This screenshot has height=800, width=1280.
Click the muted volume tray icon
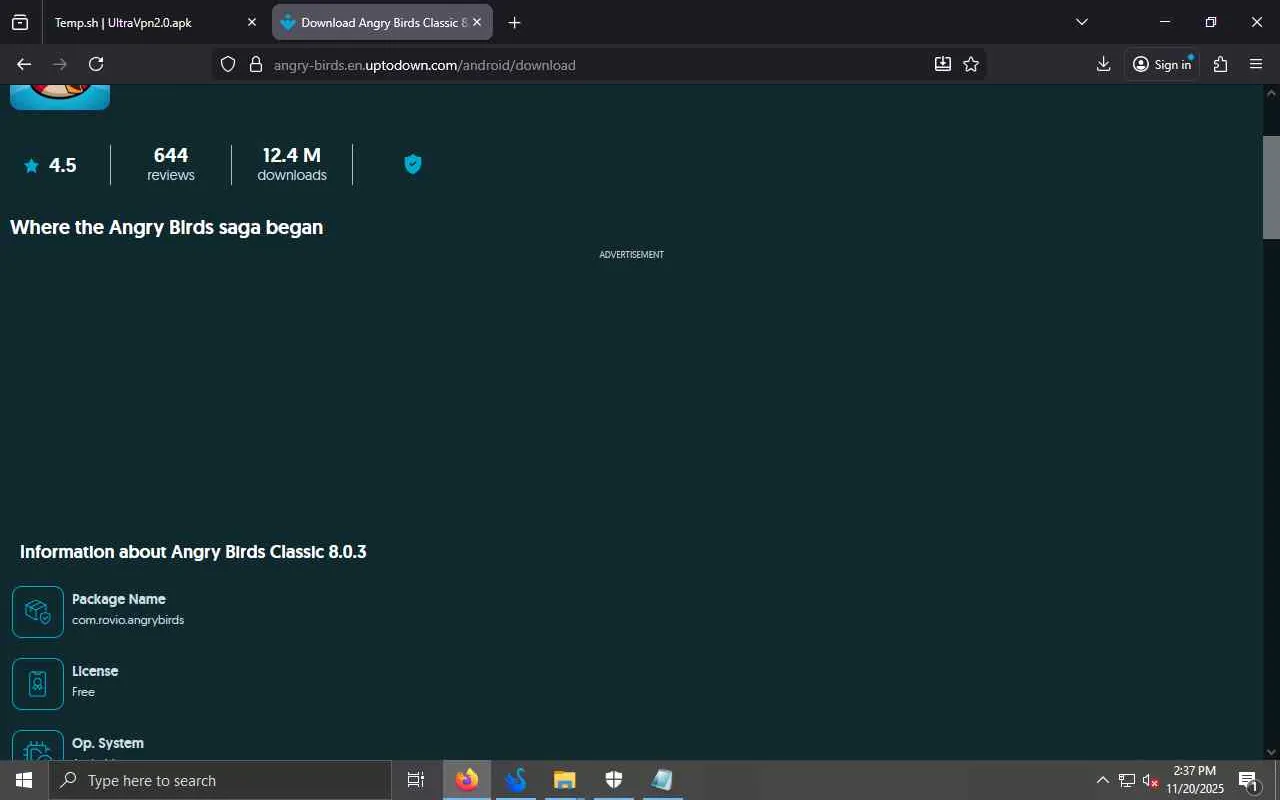pyautogui.click(x=1150, y=780)
